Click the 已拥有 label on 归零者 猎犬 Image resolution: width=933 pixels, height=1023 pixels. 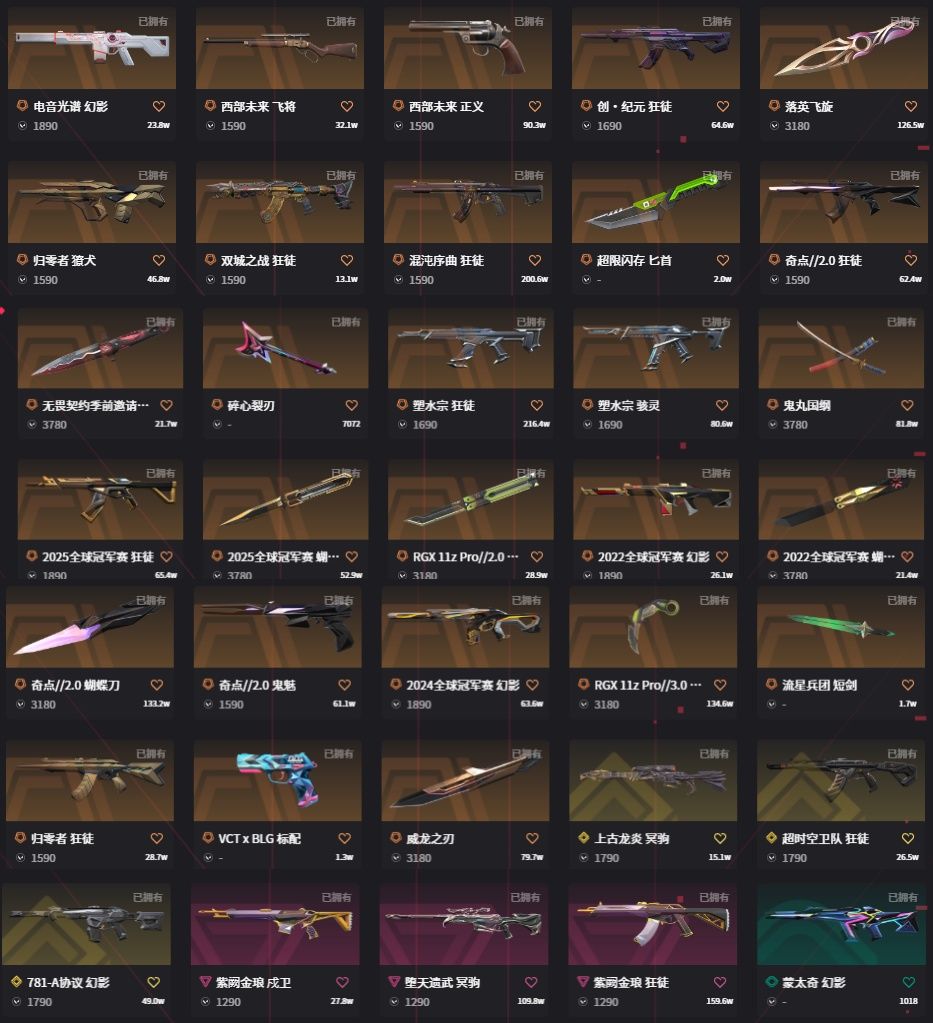click(153, 176)
